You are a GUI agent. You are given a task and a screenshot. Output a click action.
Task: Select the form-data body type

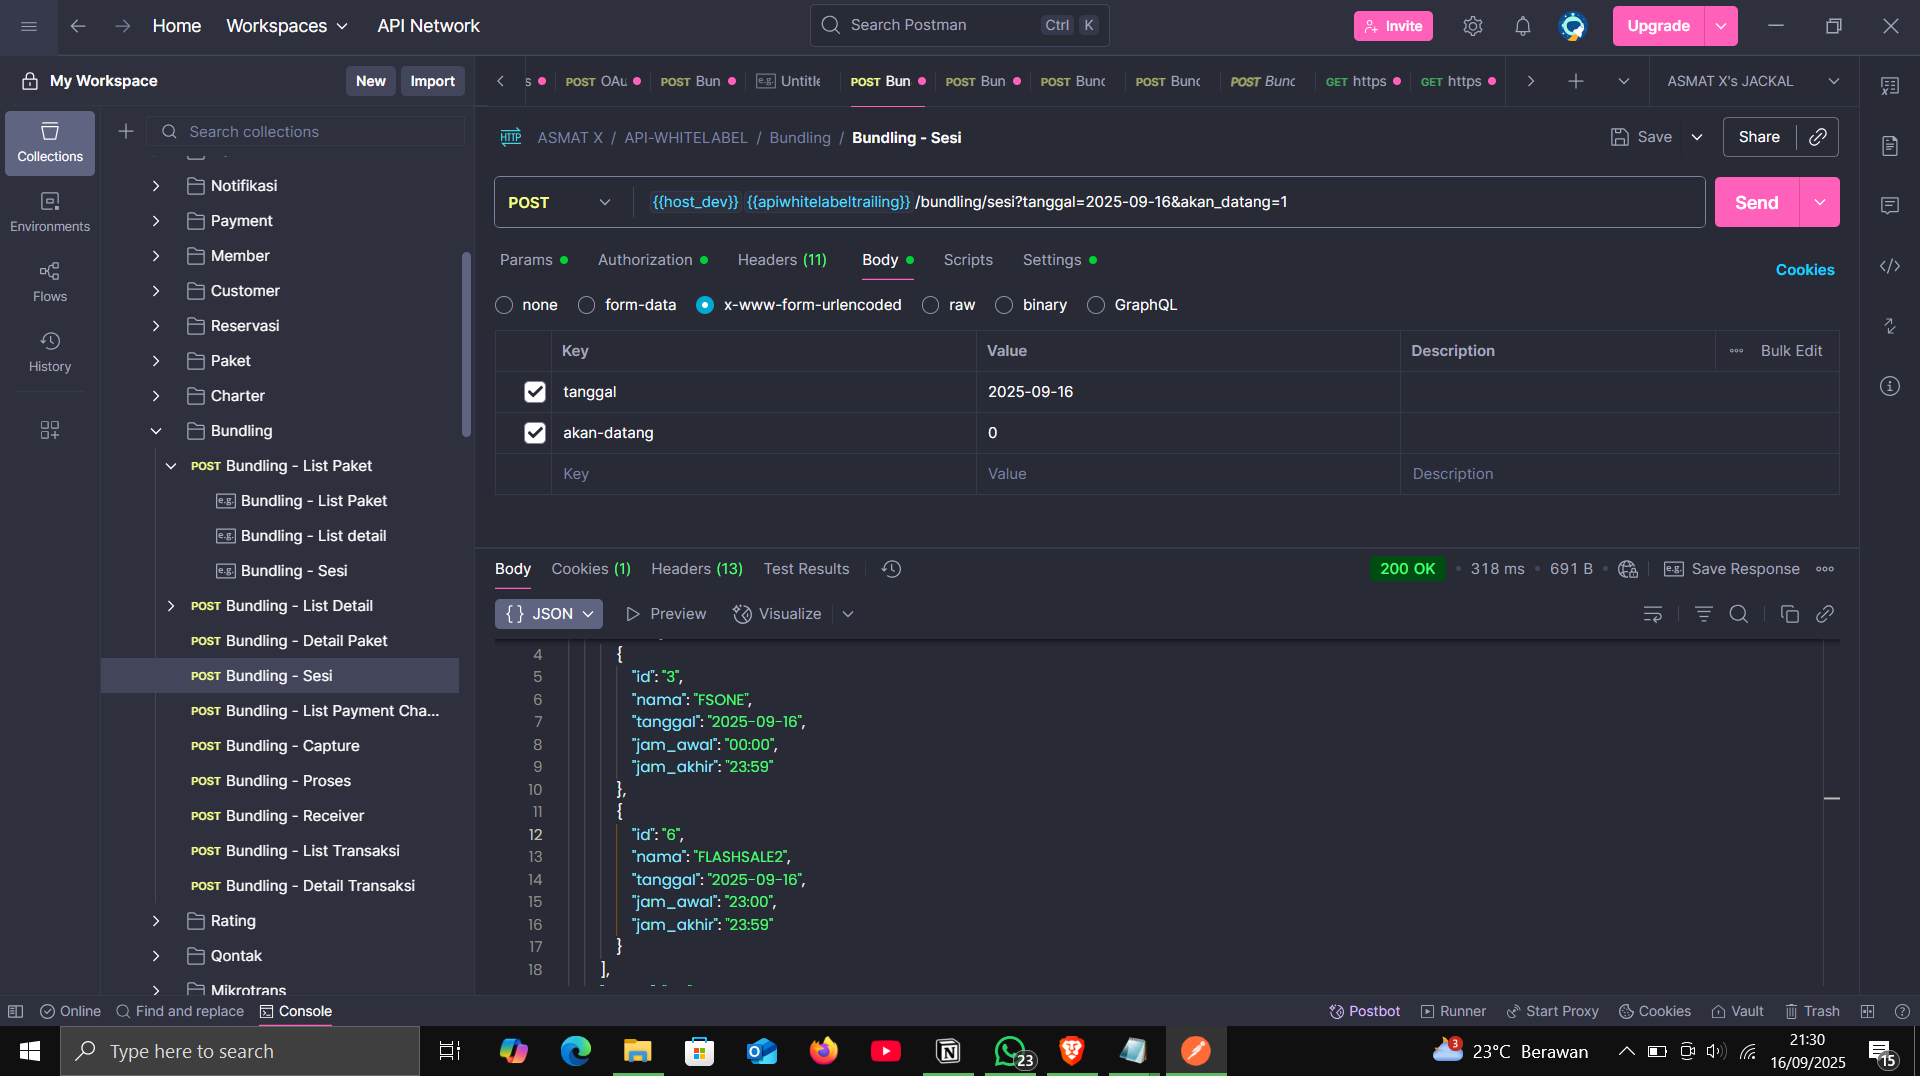(x=586, y=305)
